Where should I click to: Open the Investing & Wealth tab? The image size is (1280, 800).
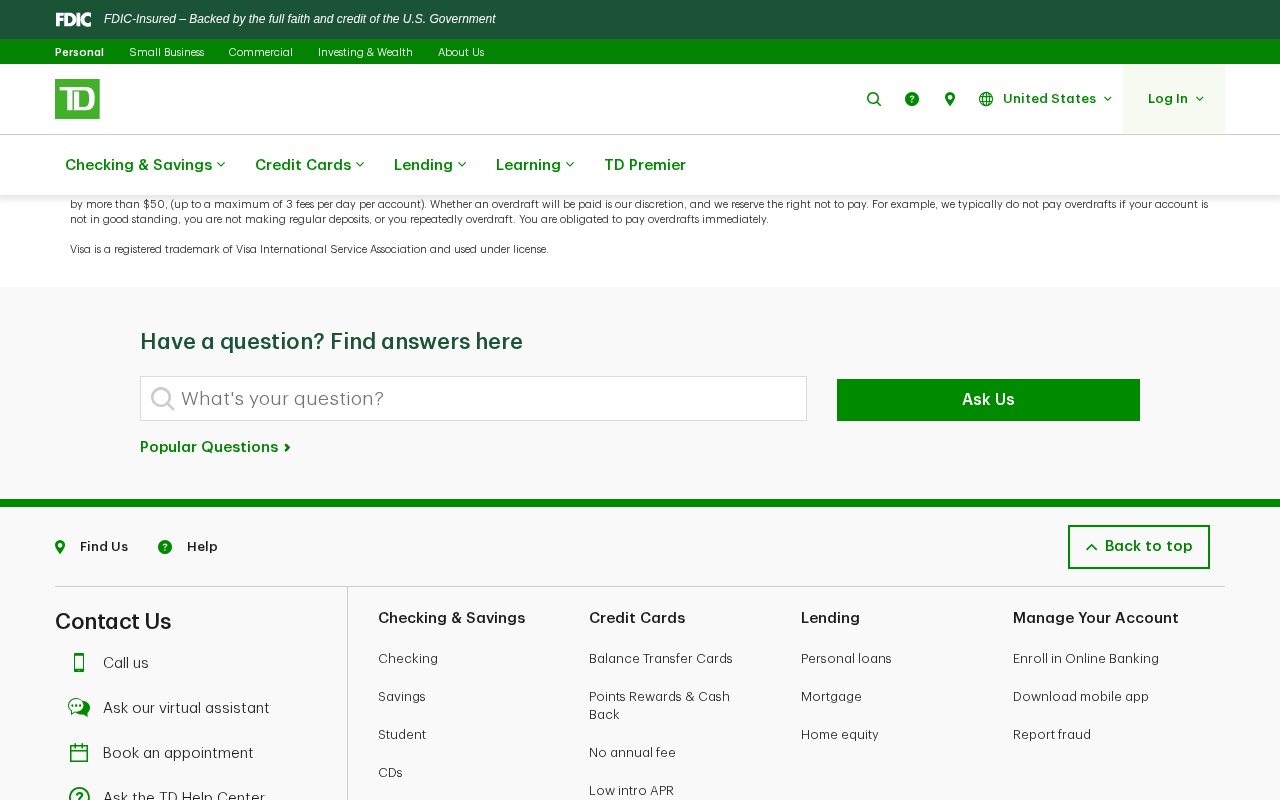point(365,52)
